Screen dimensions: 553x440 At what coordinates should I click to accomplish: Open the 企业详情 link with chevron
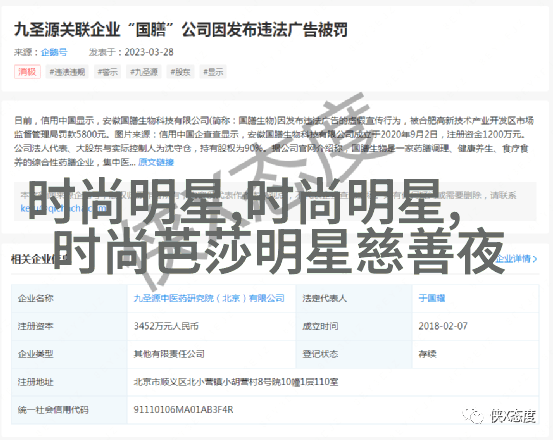coord(516,259)
